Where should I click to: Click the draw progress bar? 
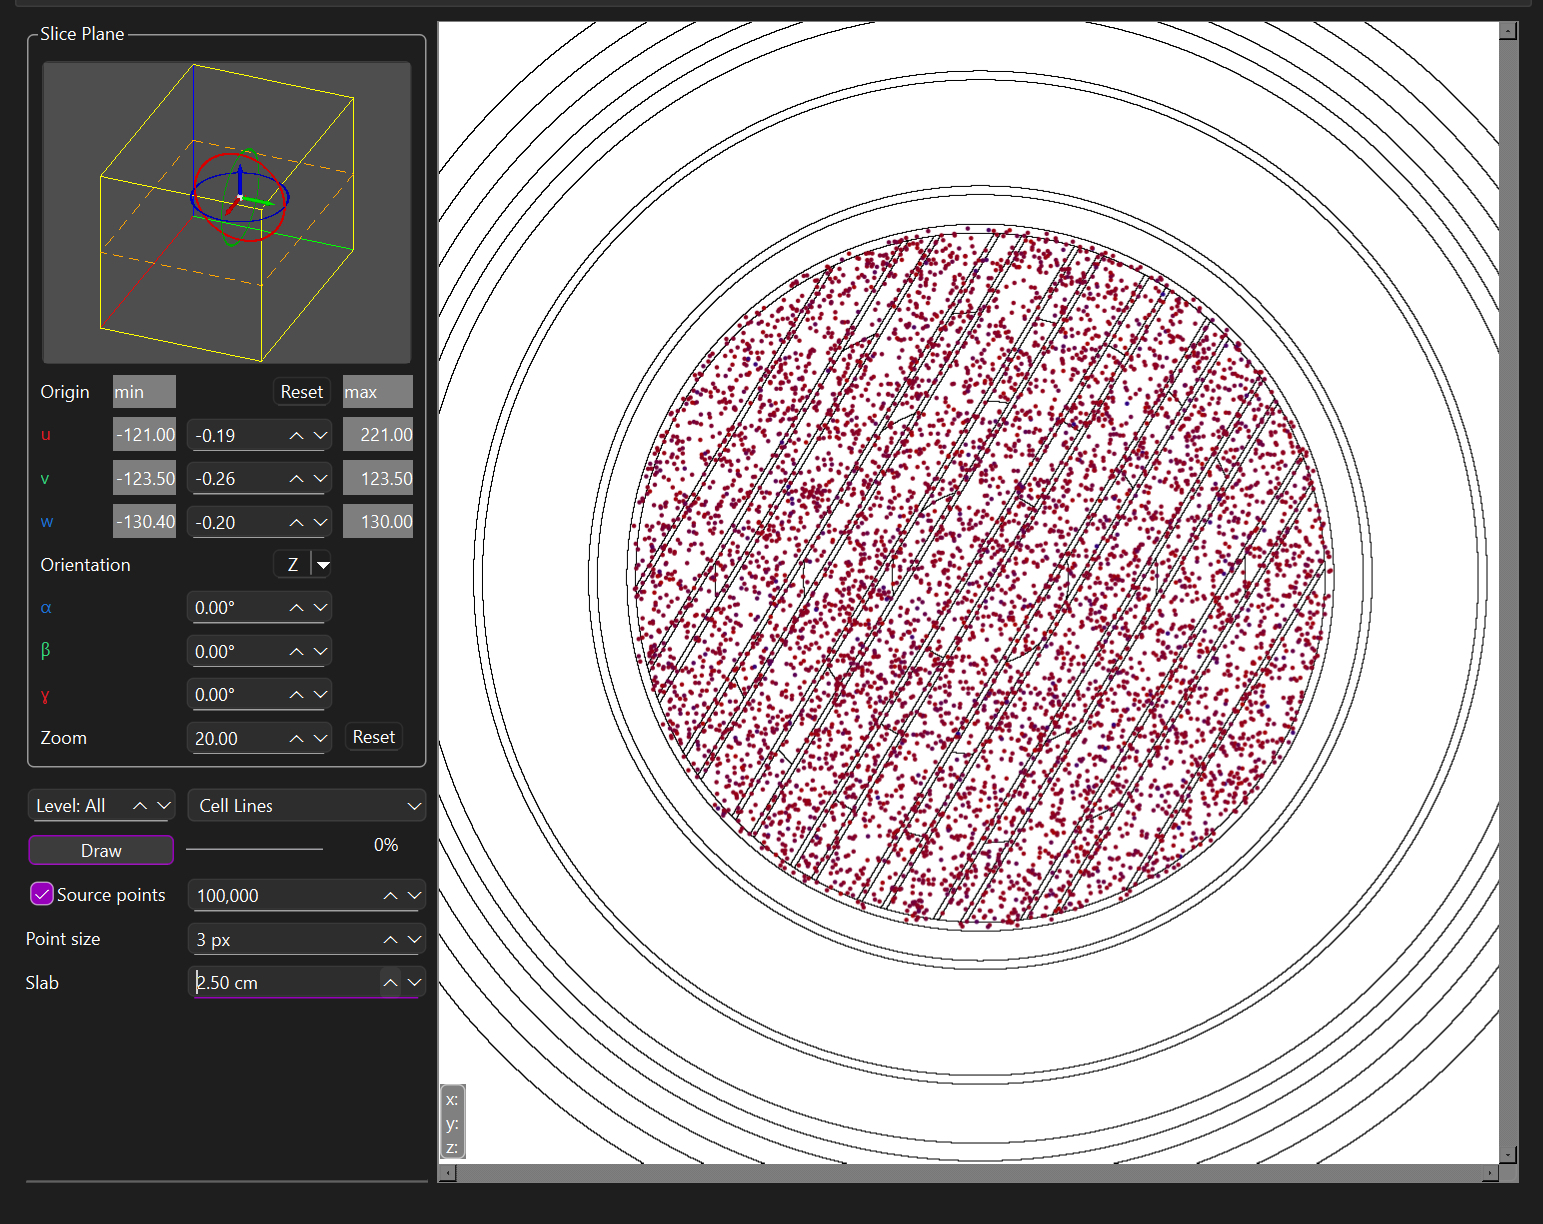254,849
